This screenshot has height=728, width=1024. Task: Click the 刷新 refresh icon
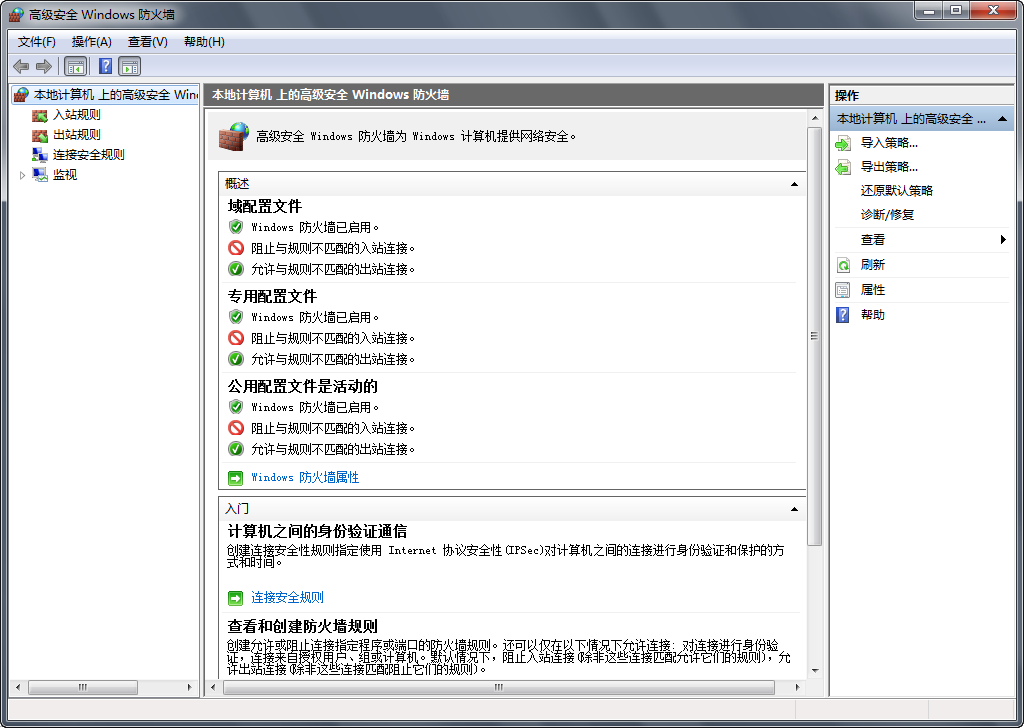click(843, 265)
